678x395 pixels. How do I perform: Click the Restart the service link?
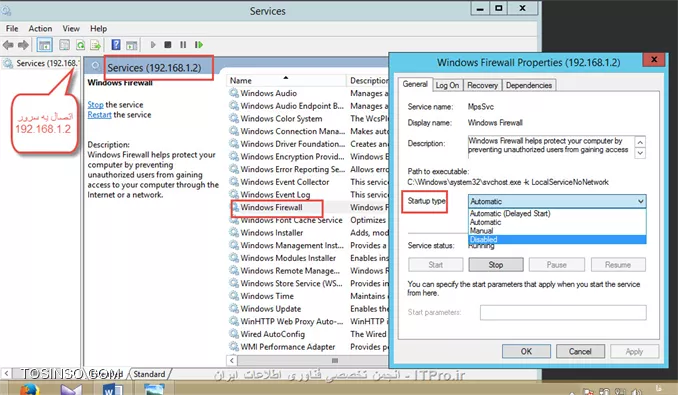(99, 115)
